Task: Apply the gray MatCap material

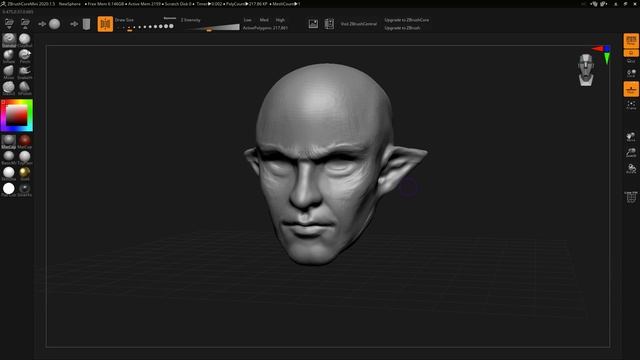Action: click(x=9, y=141)
